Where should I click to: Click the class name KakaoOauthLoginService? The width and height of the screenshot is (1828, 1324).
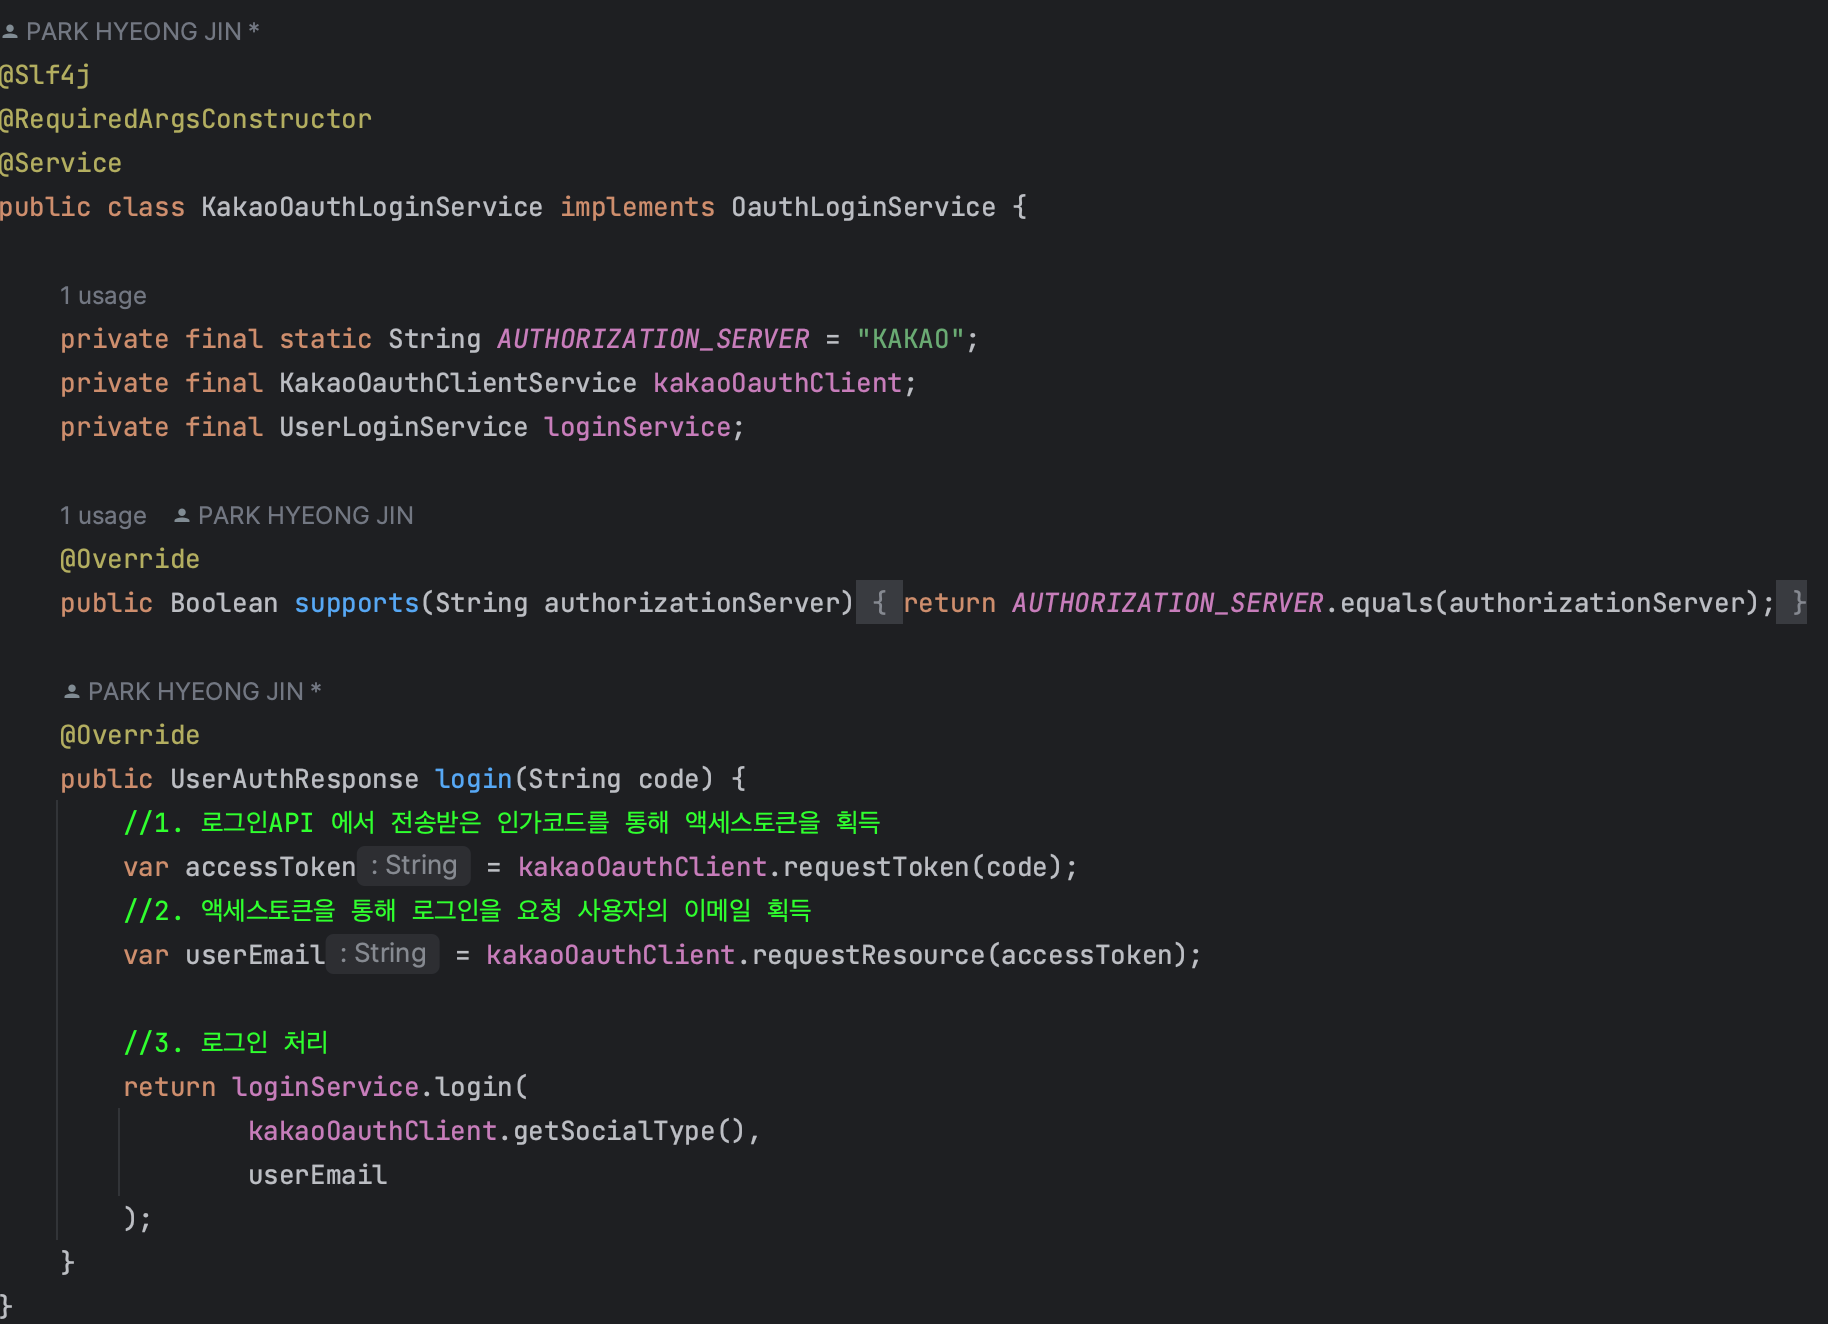[372, 208]
